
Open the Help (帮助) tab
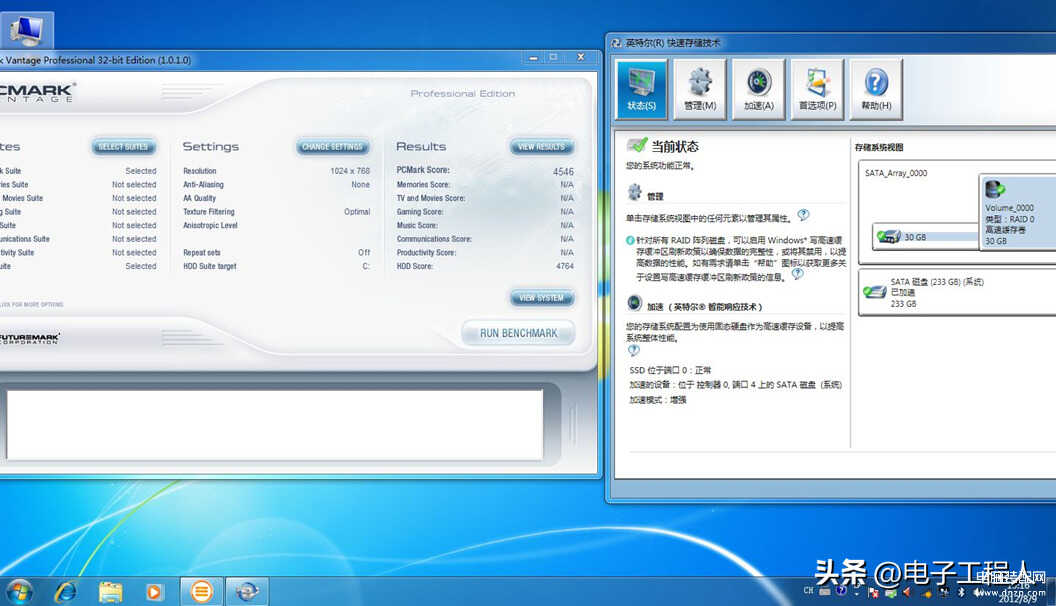coord(876,89)
